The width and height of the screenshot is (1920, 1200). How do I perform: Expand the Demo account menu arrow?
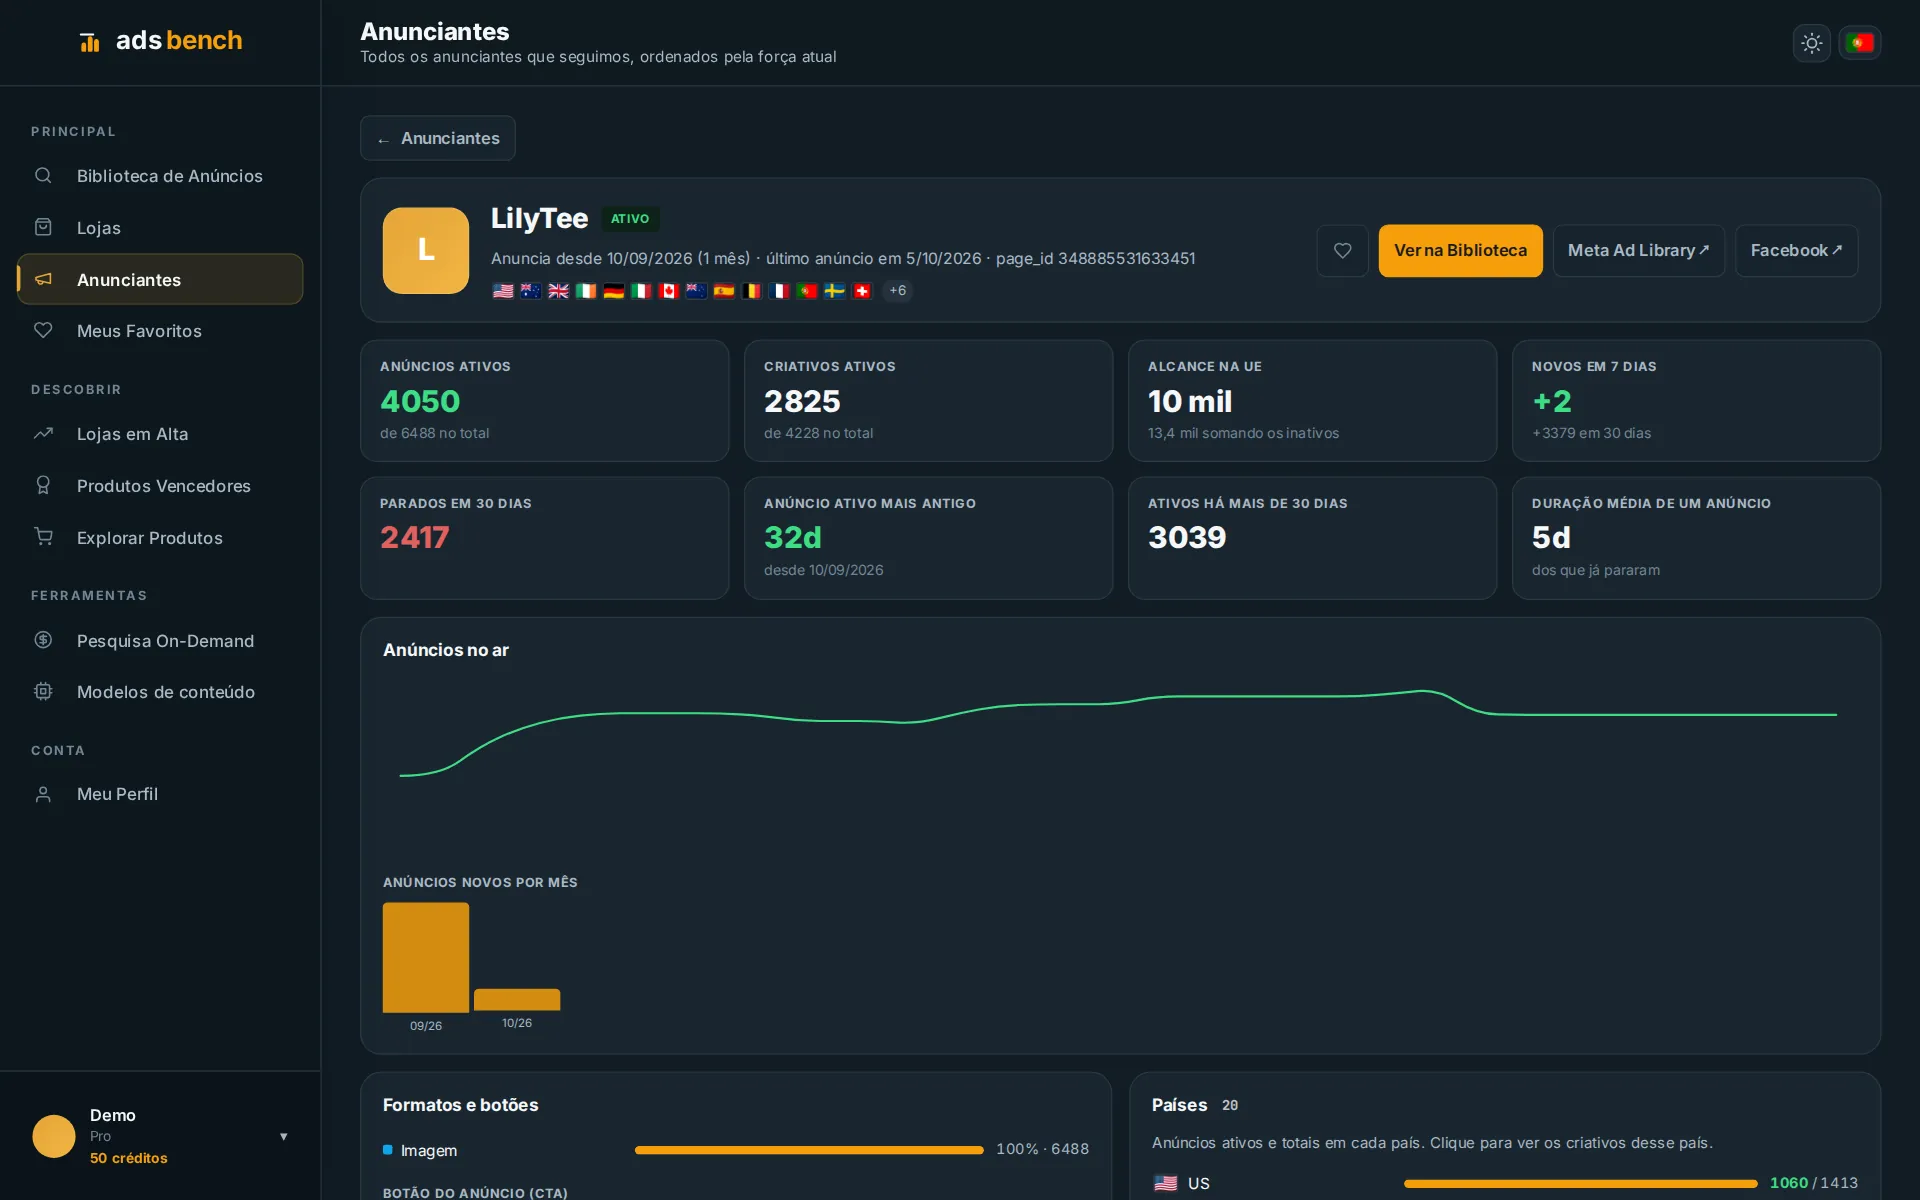click(x=284, y=1136)
